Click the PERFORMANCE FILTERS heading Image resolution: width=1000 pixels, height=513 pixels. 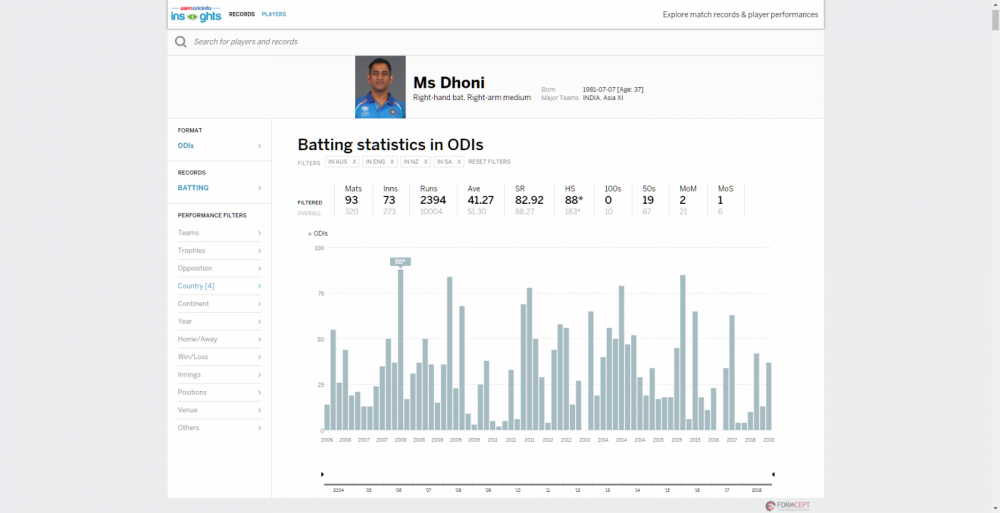(x=212, y=216)
